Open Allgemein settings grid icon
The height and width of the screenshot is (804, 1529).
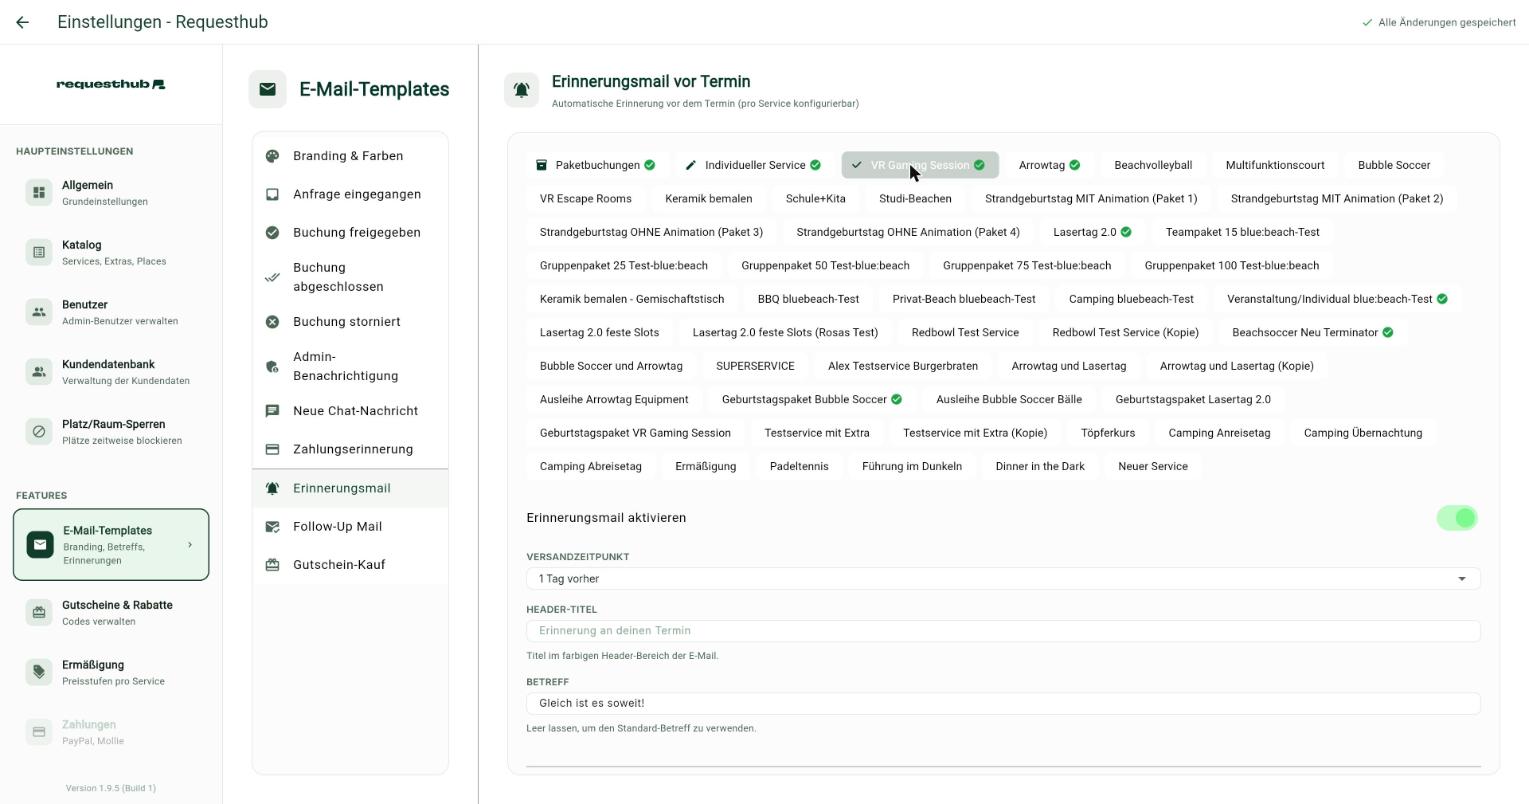click(x=39, y=192)
